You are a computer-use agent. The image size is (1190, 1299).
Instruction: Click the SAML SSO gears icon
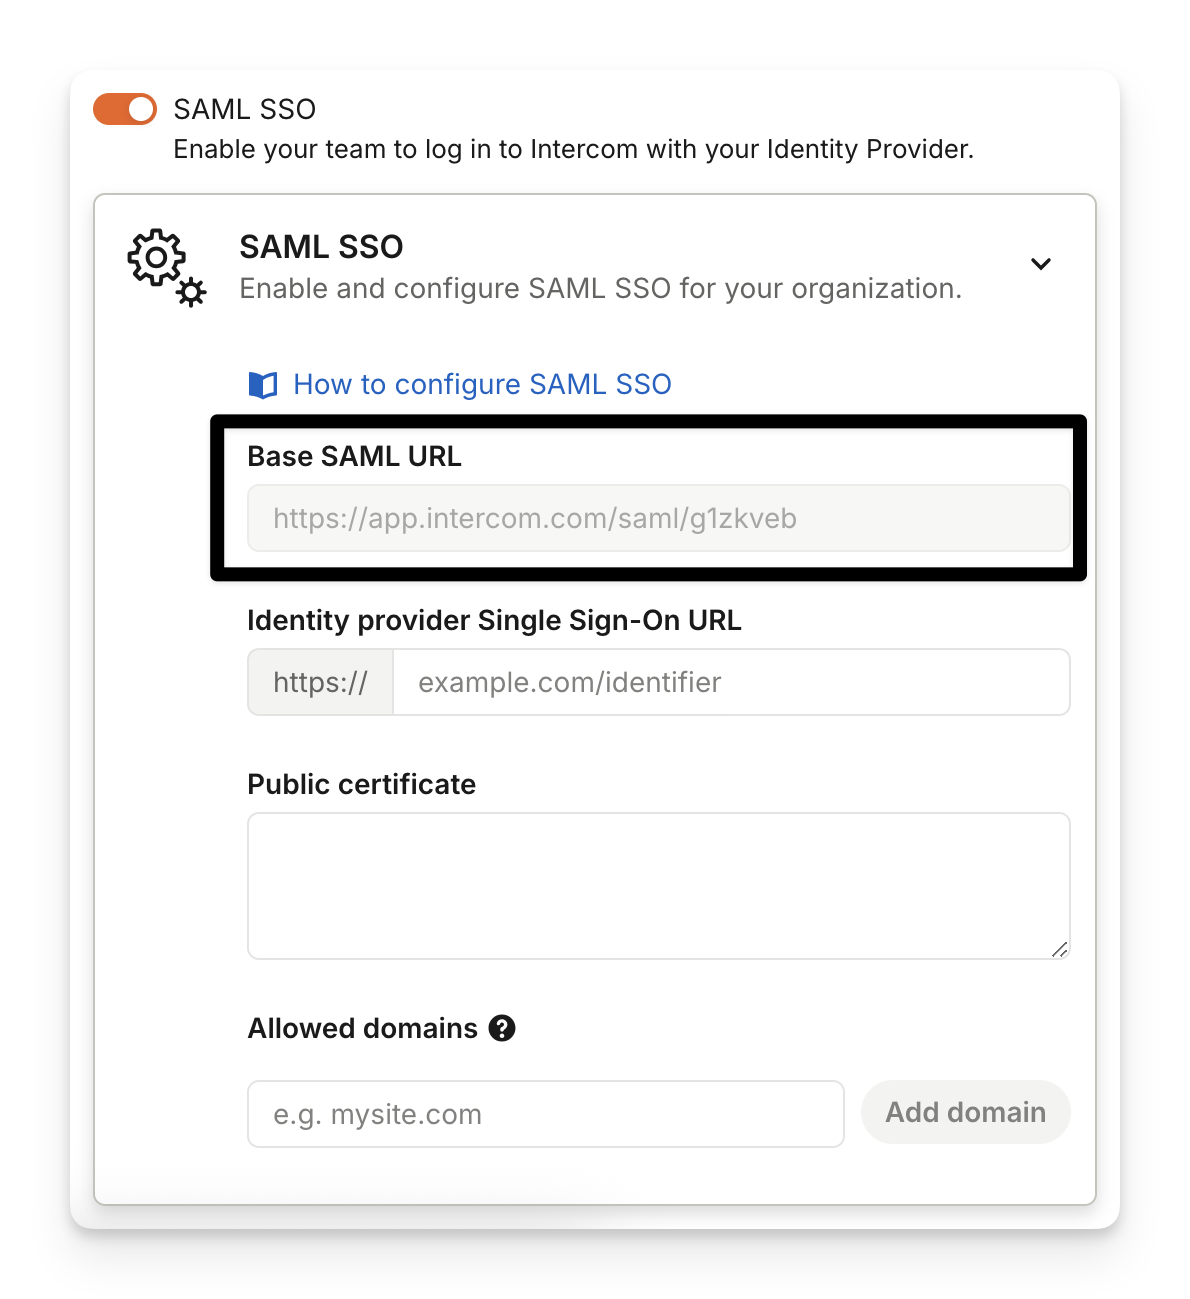pyautogui.click(x=166, y=267)
